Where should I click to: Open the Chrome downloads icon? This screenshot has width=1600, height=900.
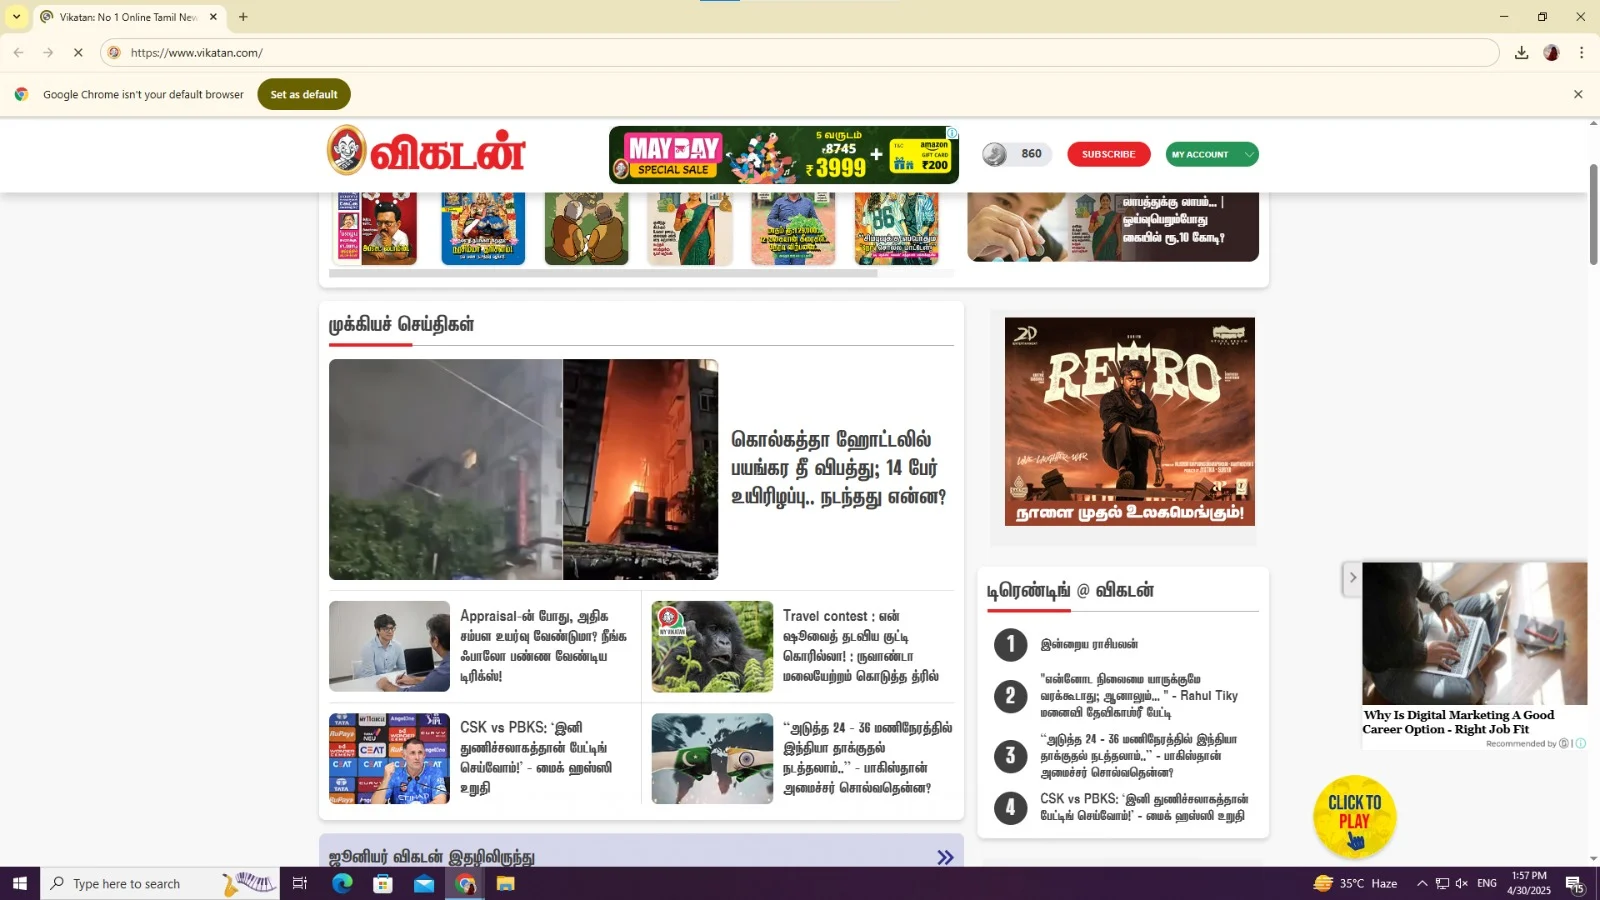(1521, 53)
